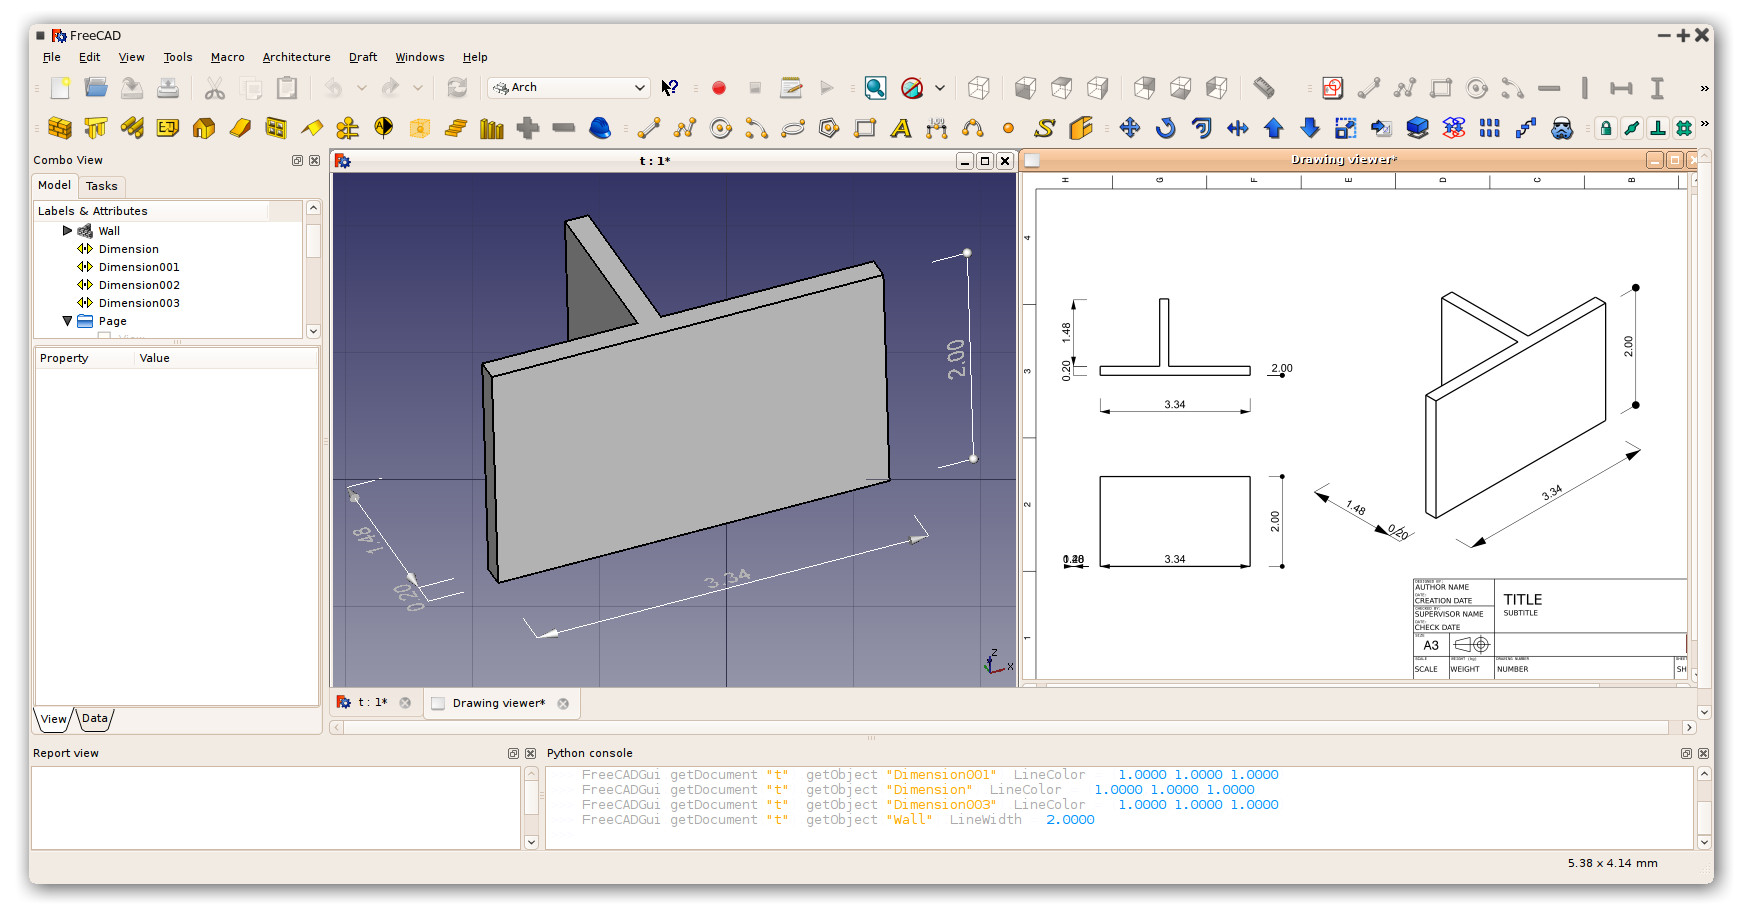Image resolution: width=1740 pixels, height=915 pixels.
Task: Select the Draft Text tool
Action: click(901, 128)
